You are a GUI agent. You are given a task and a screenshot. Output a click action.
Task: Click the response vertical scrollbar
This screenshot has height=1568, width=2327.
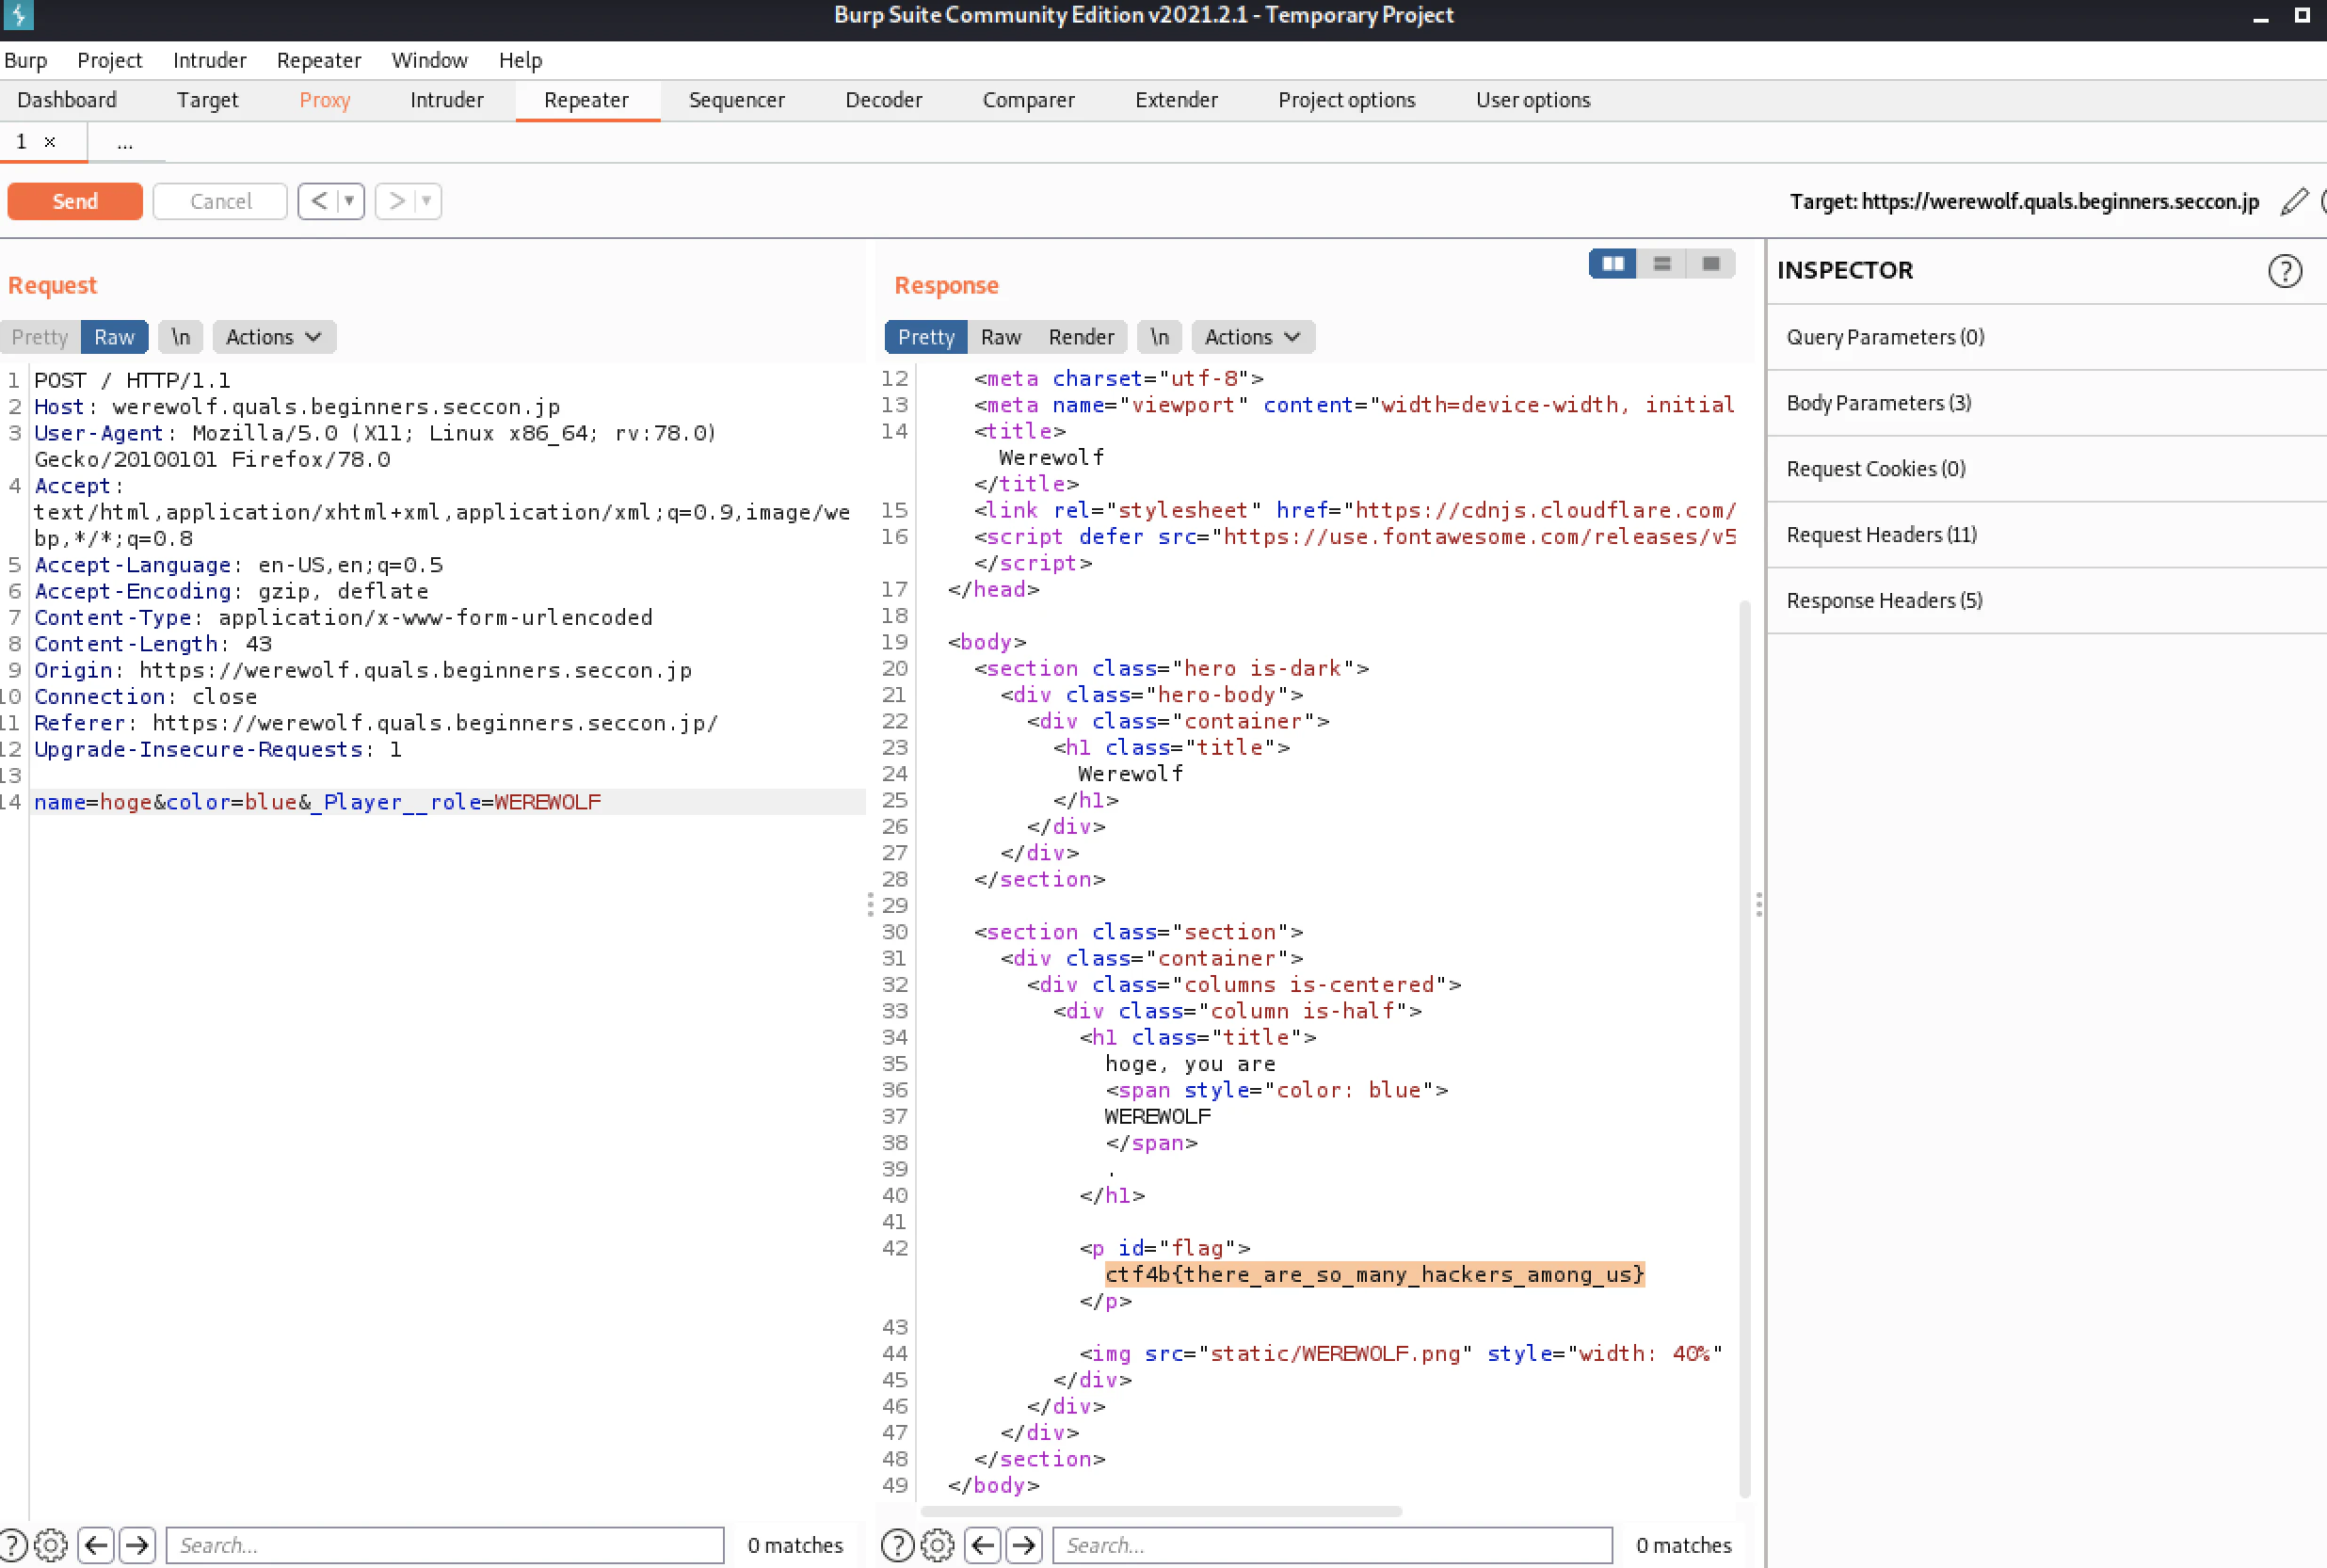1744,1048
